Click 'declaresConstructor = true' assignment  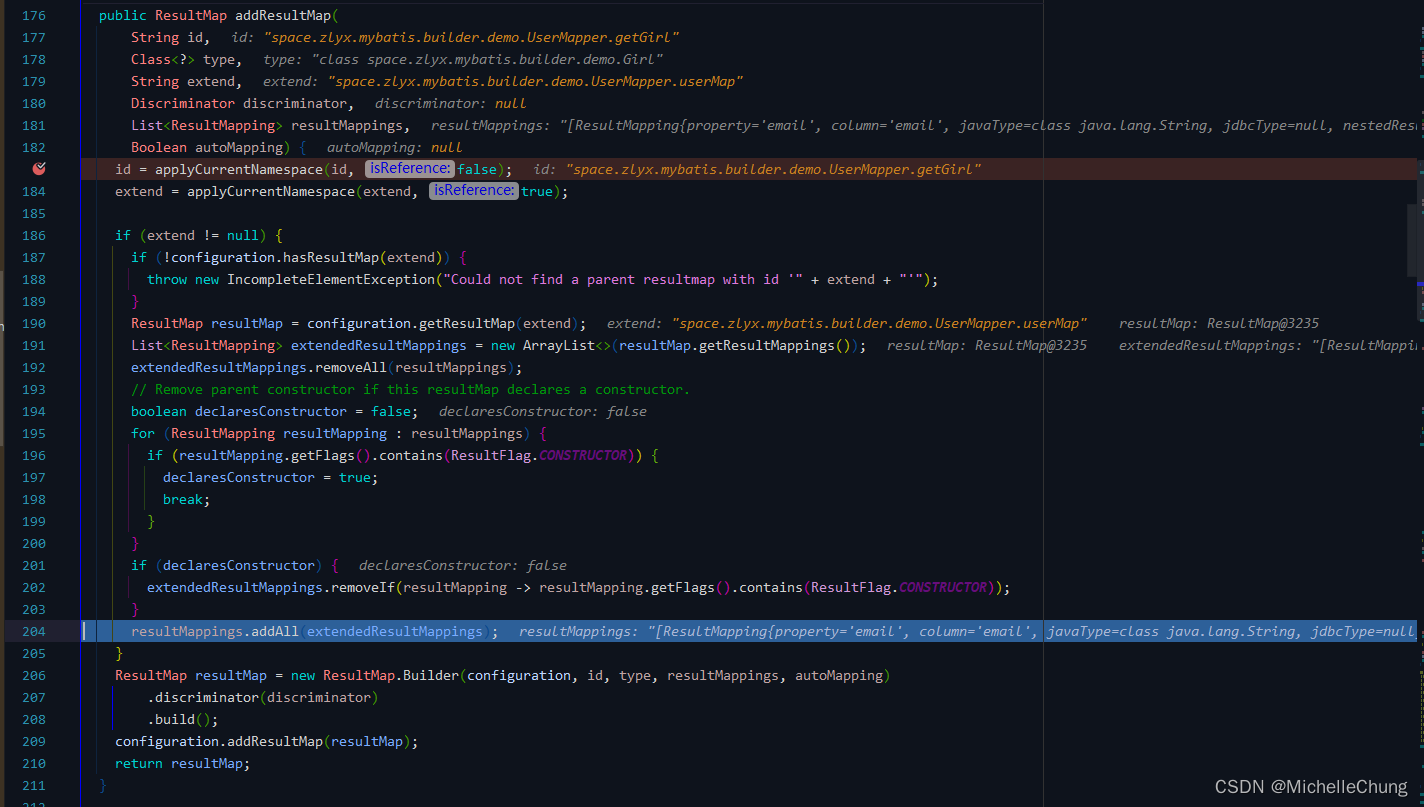pyautogui.click(x=266, y=477)
